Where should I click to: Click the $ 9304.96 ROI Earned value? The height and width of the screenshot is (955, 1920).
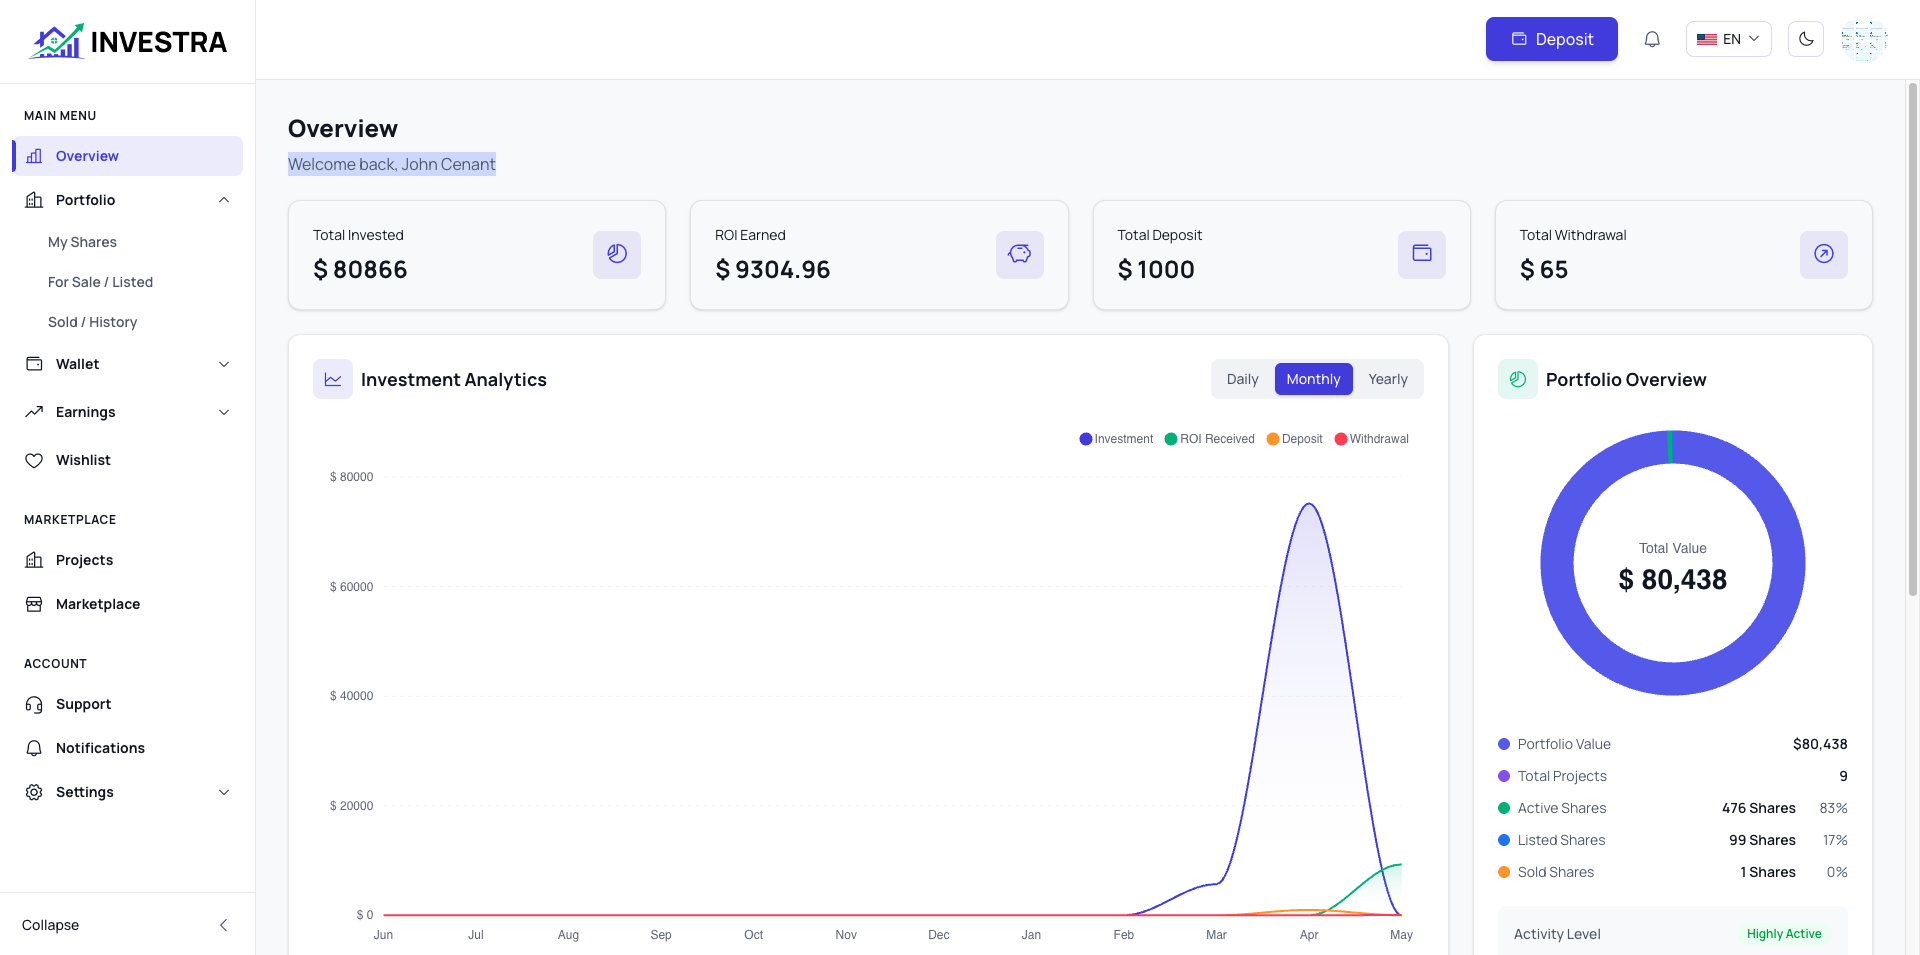[773, 270]
